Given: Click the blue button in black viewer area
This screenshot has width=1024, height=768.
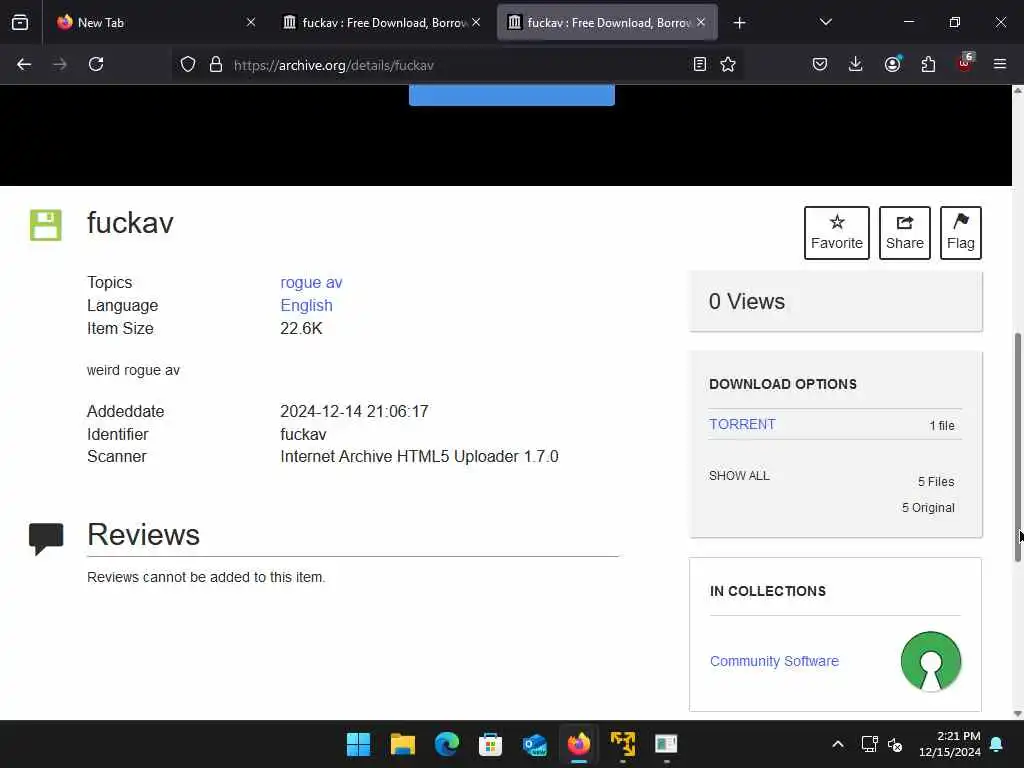Looking at the screenshot, I should (511, 95).
